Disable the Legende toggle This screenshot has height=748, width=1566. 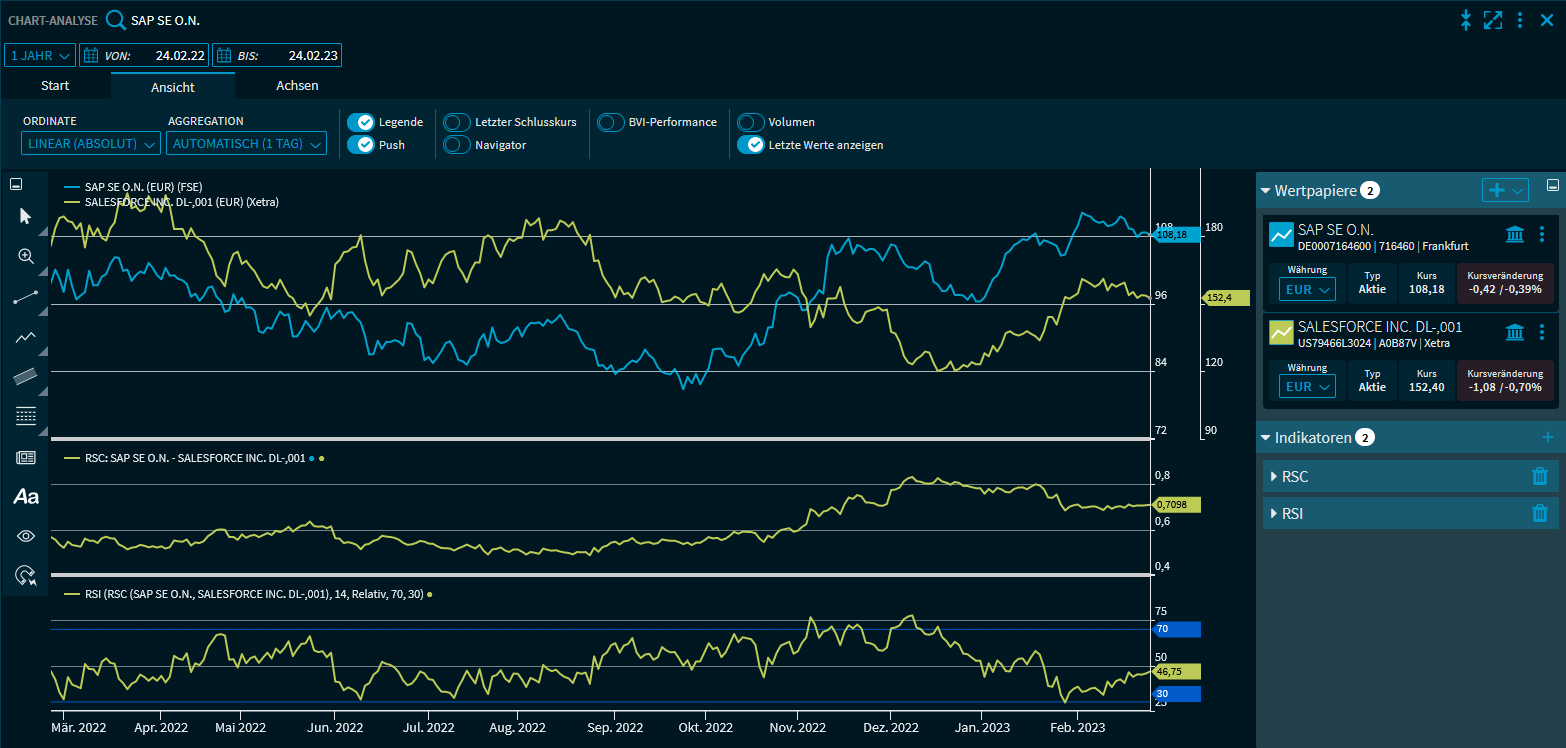[x=360, y=122]
